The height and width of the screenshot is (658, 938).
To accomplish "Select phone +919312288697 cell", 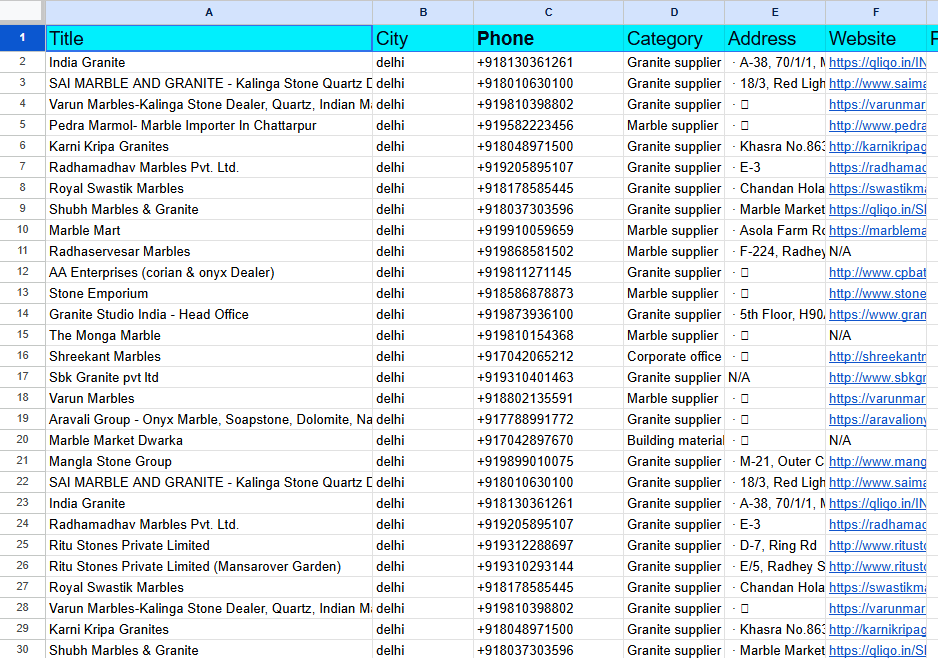I will [x=549, y=545].
